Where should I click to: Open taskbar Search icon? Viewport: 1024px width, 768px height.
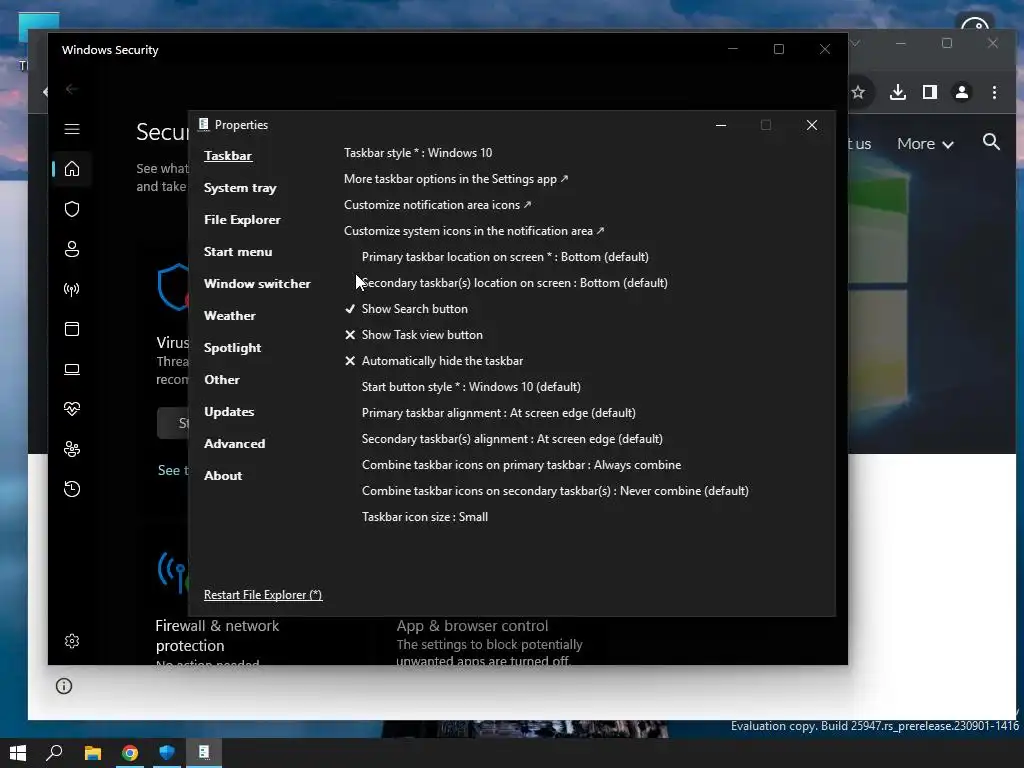[x=54, y=753]
